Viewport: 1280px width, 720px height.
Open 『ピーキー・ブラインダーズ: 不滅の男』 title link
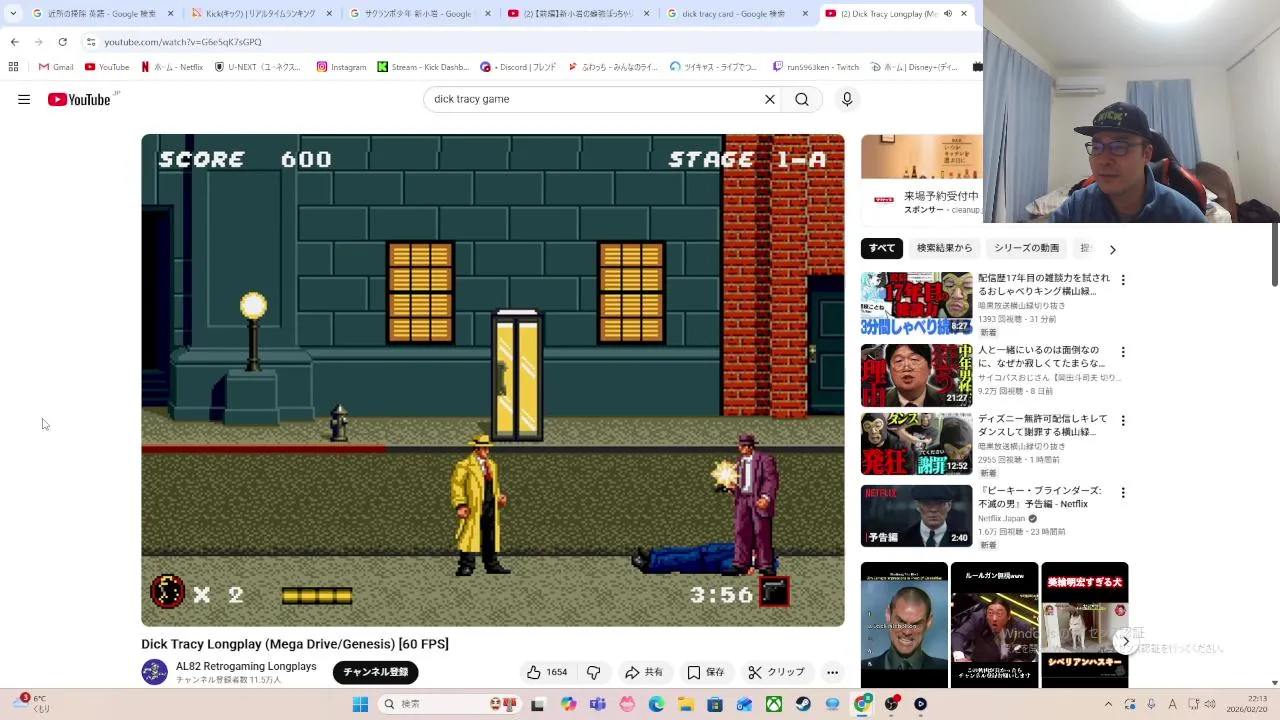pos(1040,497)
